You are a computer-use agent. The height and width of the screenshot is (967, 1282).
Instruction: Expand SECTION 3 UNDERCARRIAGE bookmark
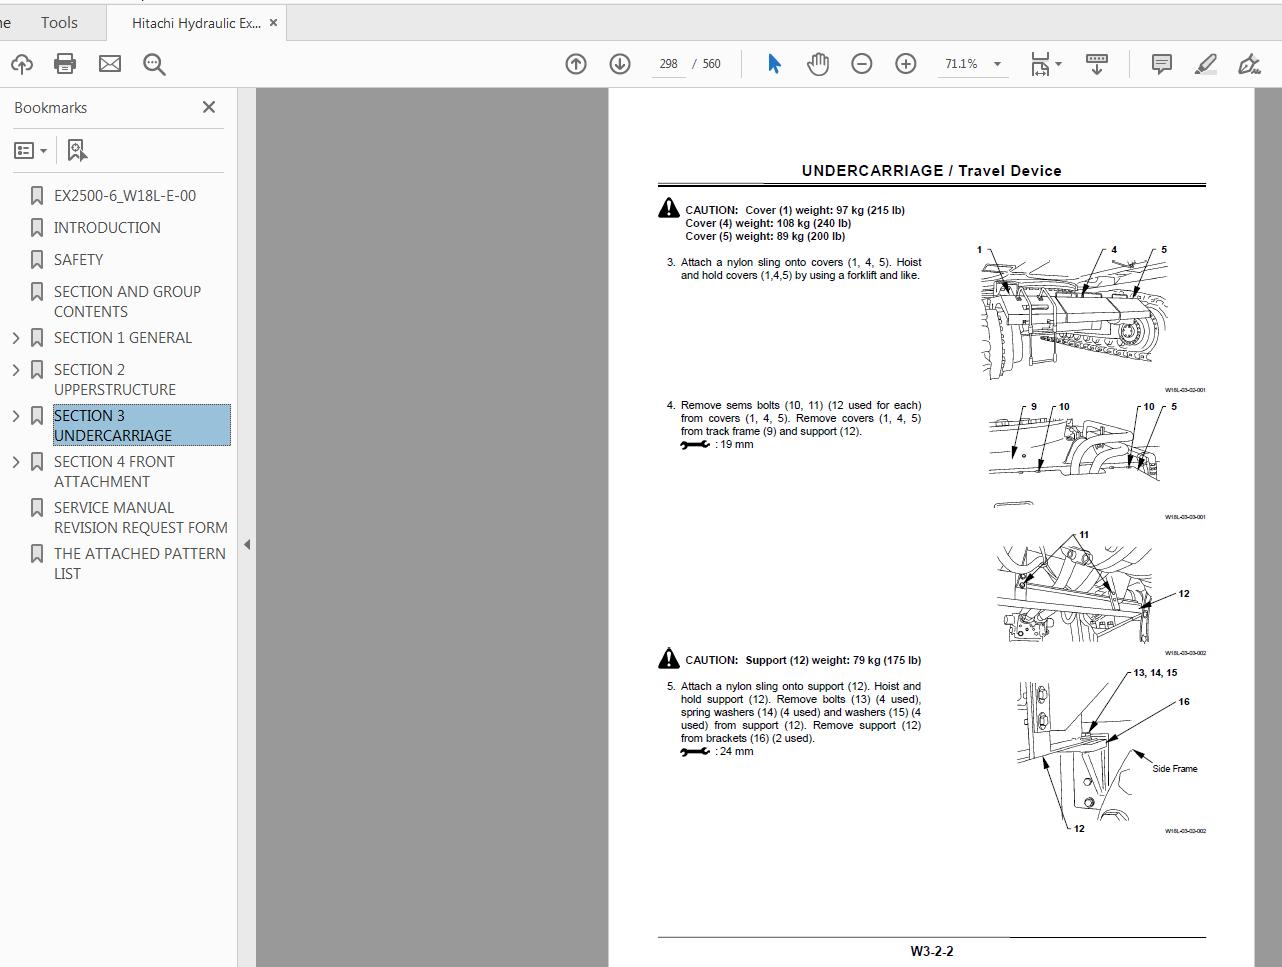(16, 416)
